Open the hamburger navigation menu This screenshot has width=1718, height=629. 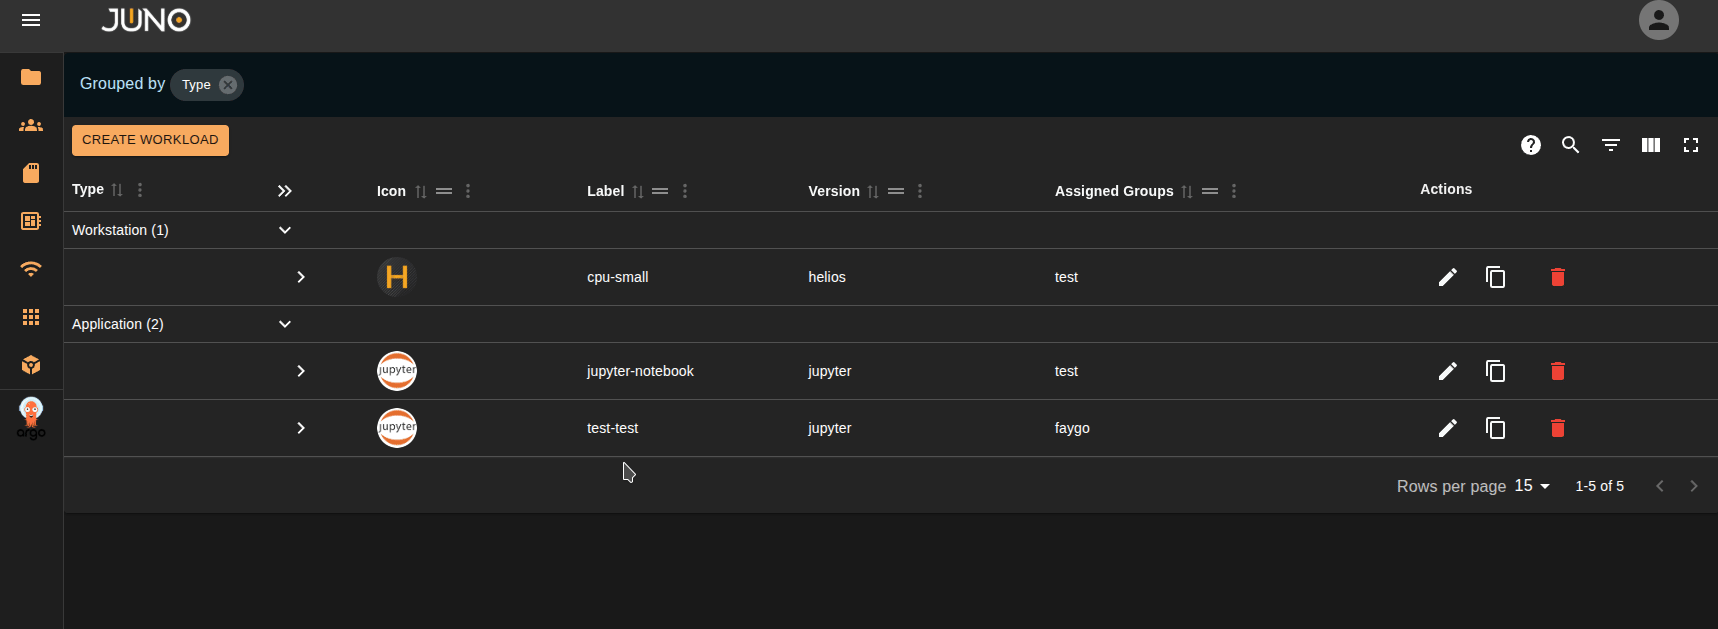tap(31, 20)
